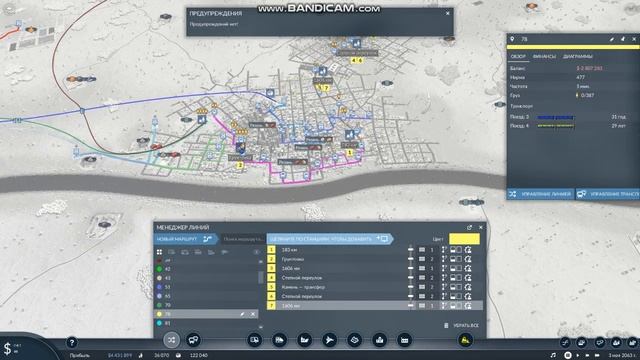Open the ship and harbor construction icon
Screen dimensions: 640x360
(304, 340)
